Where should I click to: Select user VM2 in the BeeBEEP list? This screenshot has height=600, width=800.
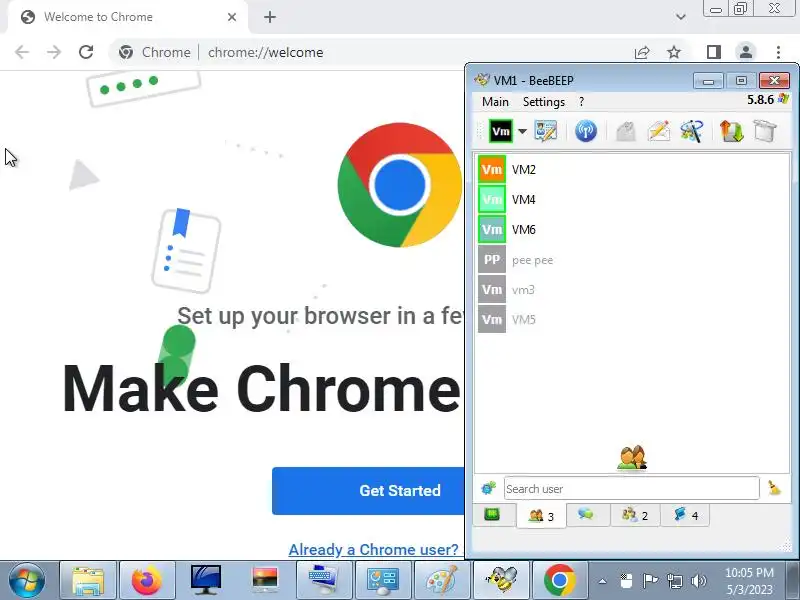point(632,169)
